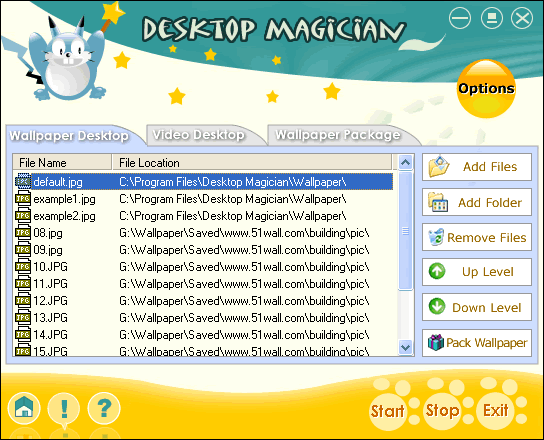The image size is (544, 440).
Task: Click the Remove Files recycle bin icon
Action: click(x=436, y=237)
